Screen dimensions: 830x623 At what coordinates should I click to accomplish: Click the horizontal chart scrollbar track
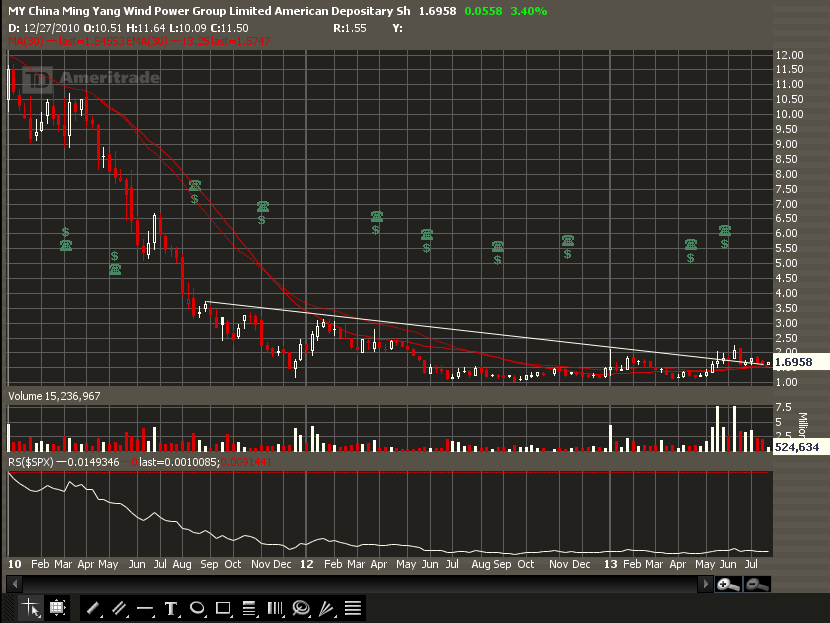360,584
